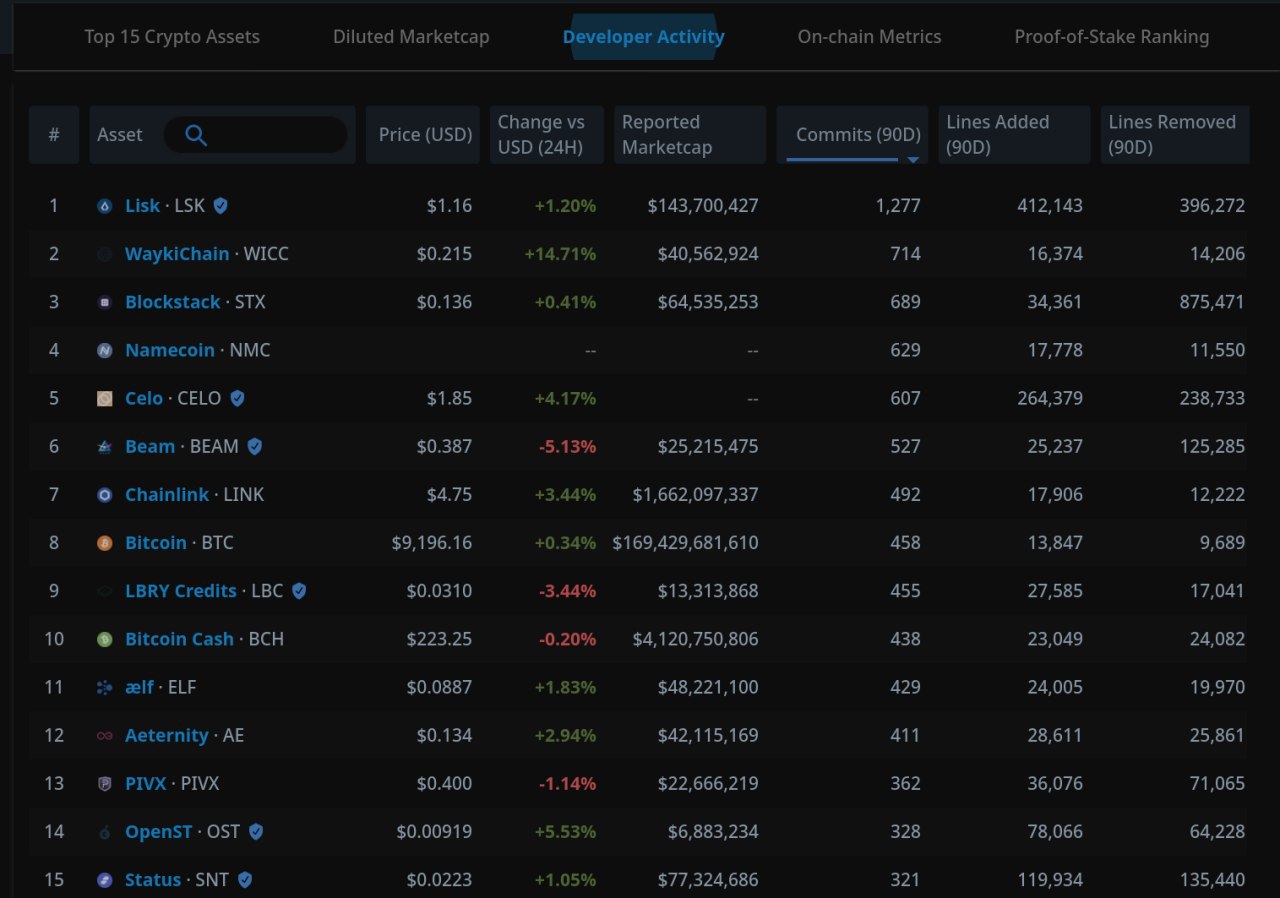Click the $9,196.16 Bitcoin price cell

(x=432, y=543)
